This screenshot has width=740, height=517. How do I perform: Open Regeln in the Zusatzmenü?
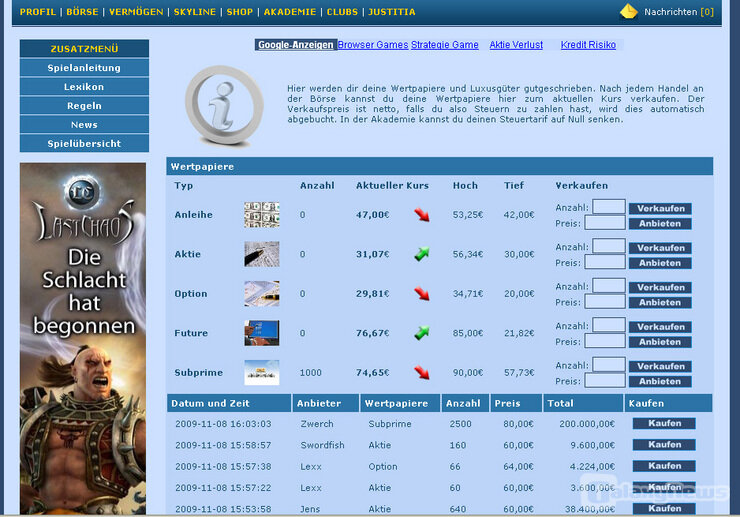coord(84,105)
